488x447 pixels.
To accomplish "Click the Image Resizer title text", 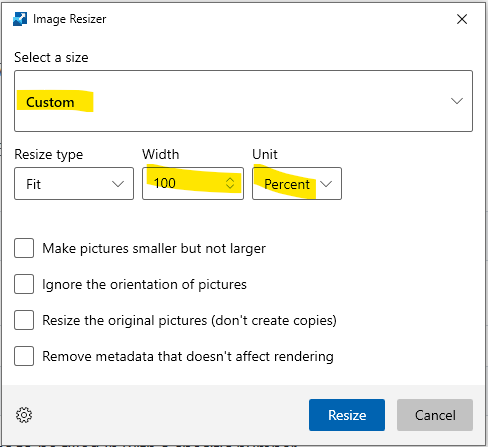I will 70,19.
